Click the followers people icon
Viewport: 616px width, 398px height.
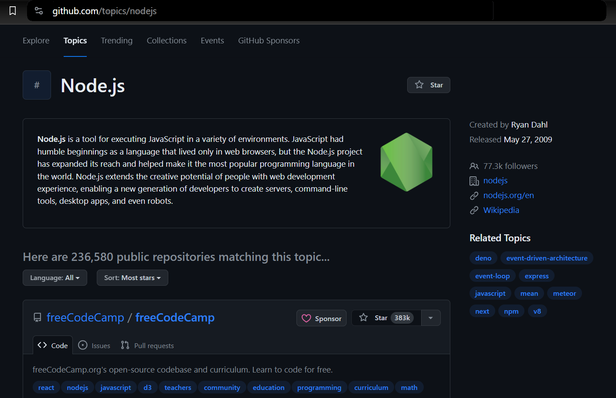coord(474,166)
